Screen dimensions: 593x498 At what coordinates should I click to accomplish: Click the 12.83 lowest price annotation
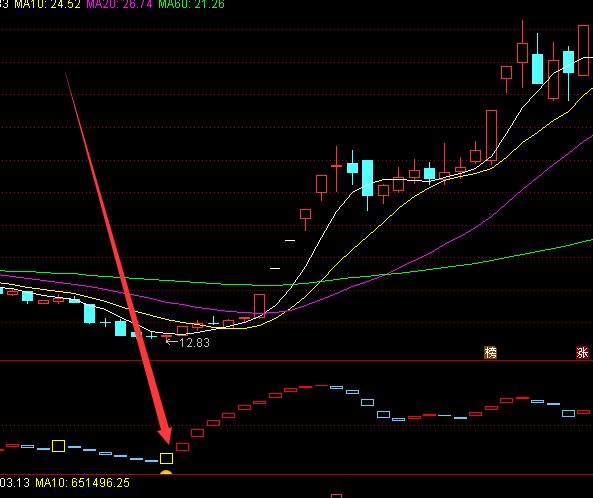tap(194, 343)
